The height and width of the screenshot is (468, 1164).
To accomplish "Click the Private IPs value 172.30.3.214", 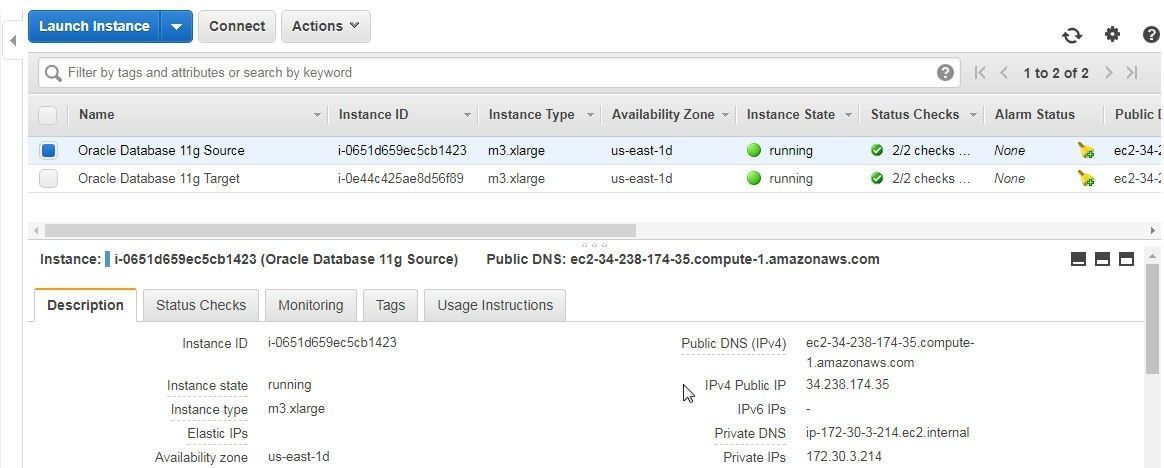I will [844, 458].
